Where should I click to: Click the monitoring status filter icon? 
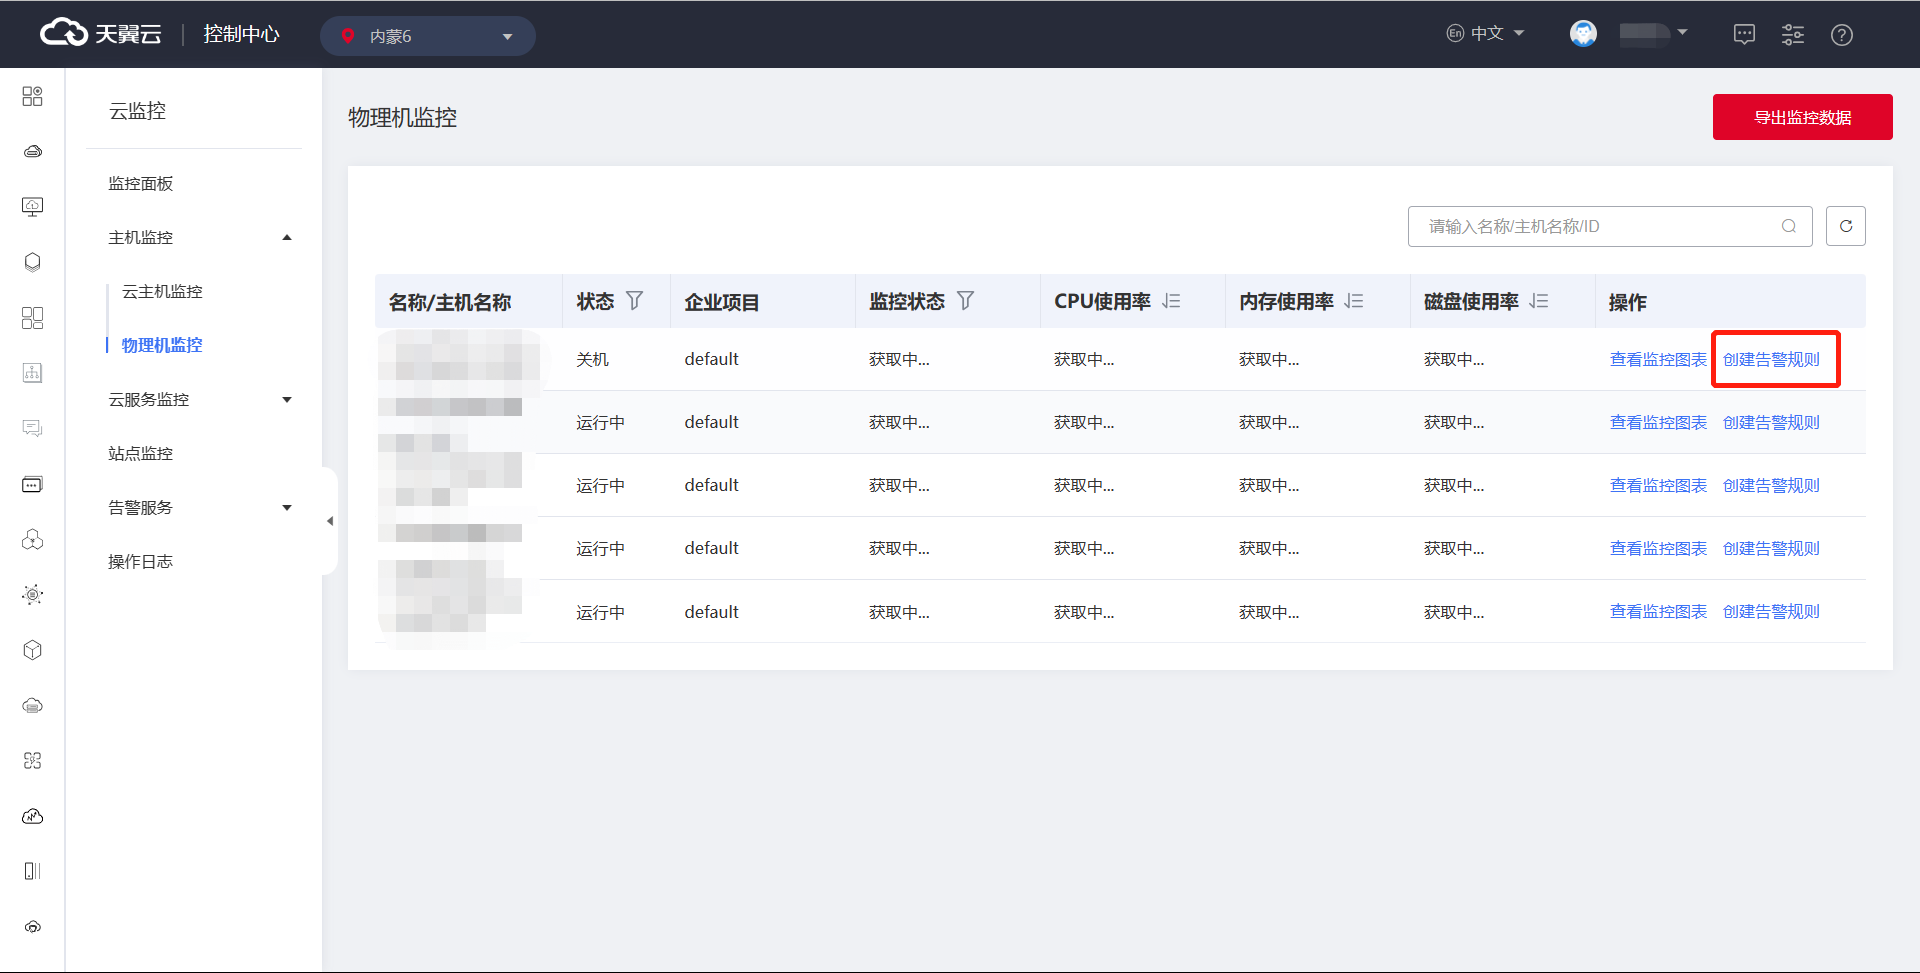click(965, 301)
